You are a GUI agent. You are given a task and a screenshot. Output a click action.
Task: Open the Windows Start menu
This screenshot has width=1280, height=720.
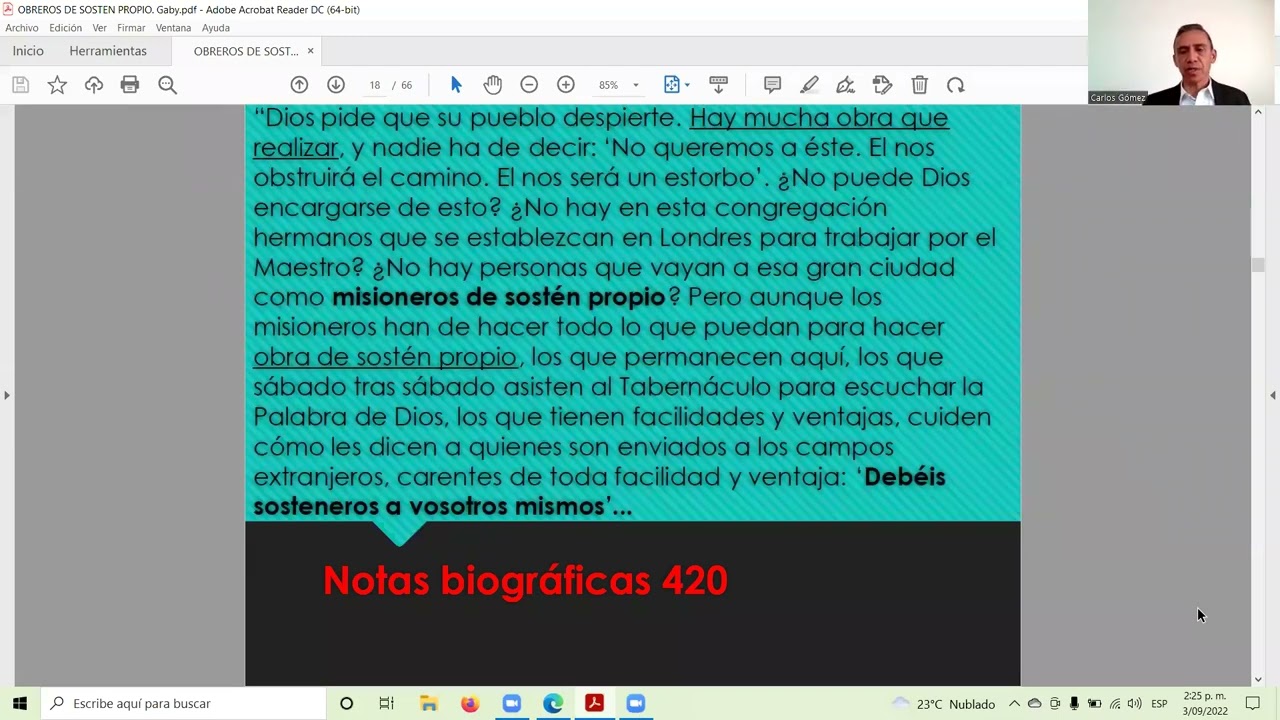pyautogui.click(x=19, y=703)
